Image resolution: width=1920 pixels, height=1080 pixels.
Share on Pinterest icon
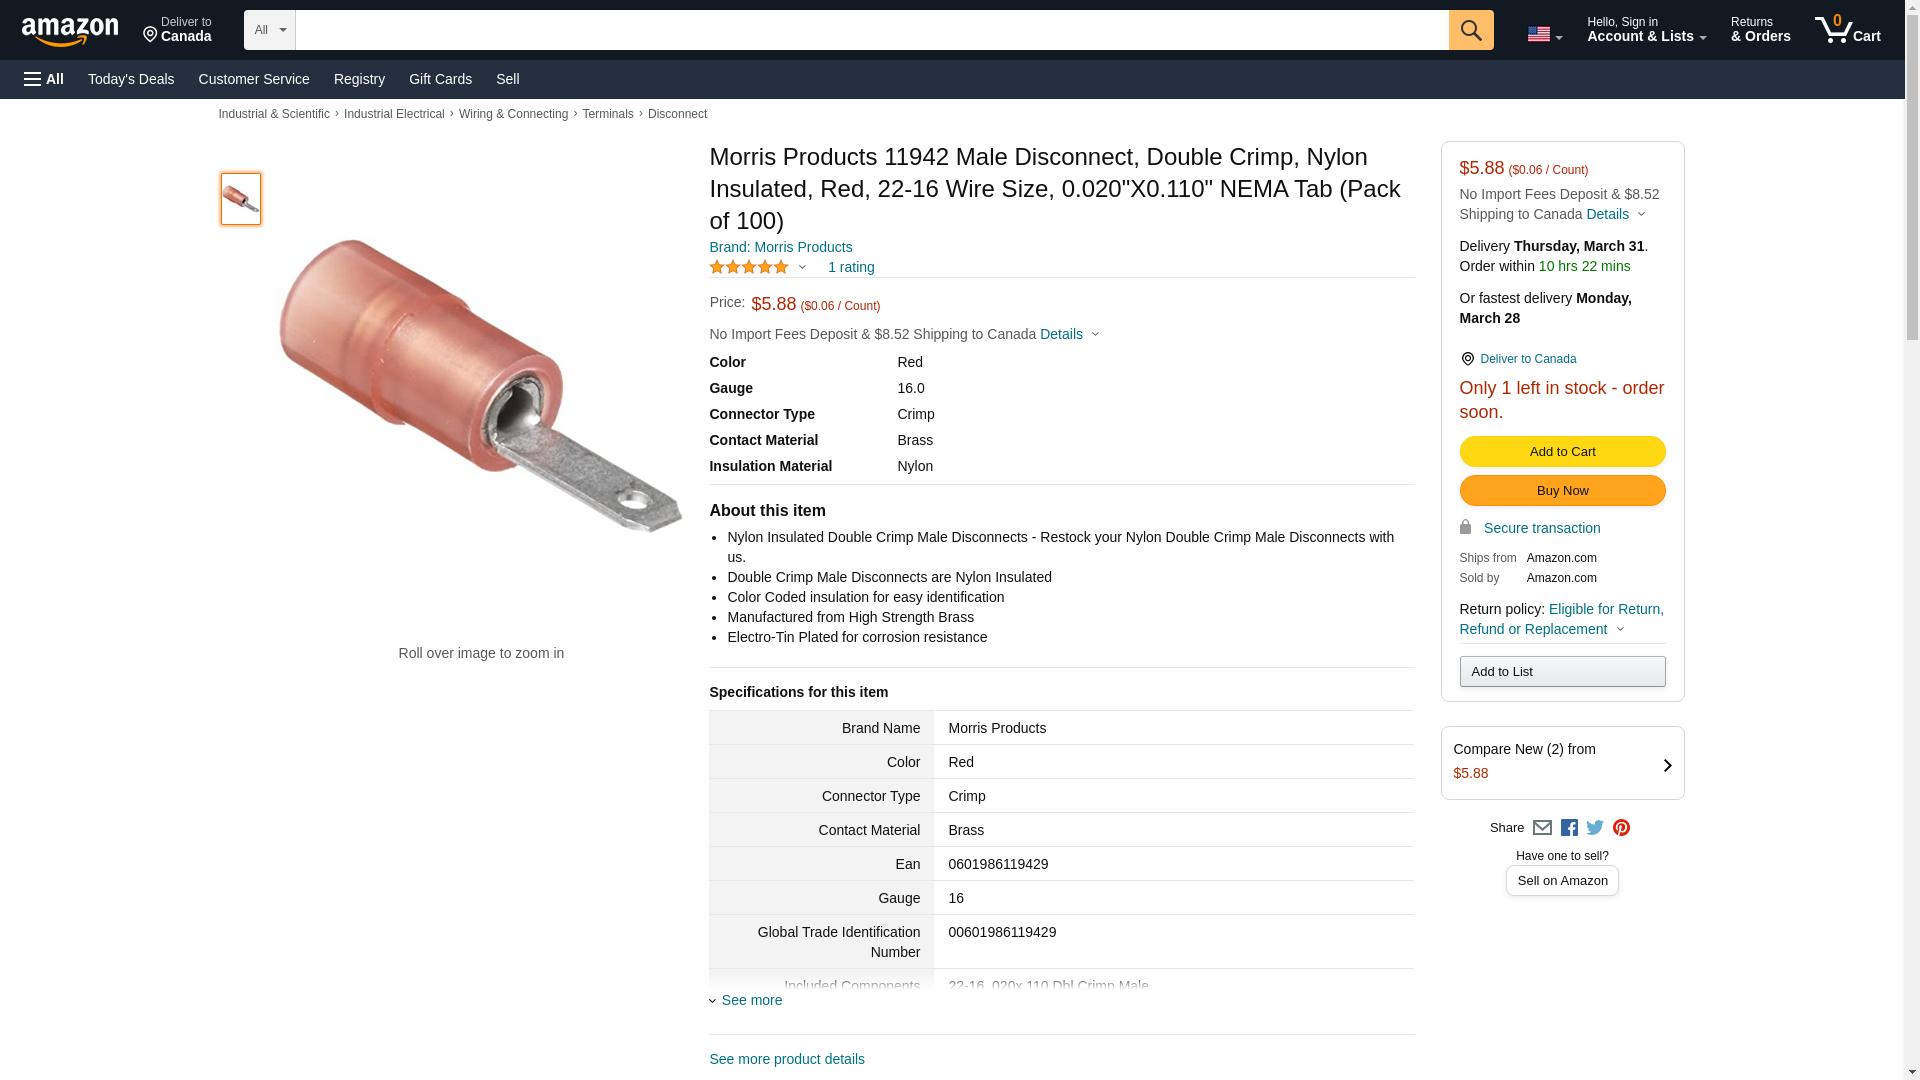point(1621,828)
